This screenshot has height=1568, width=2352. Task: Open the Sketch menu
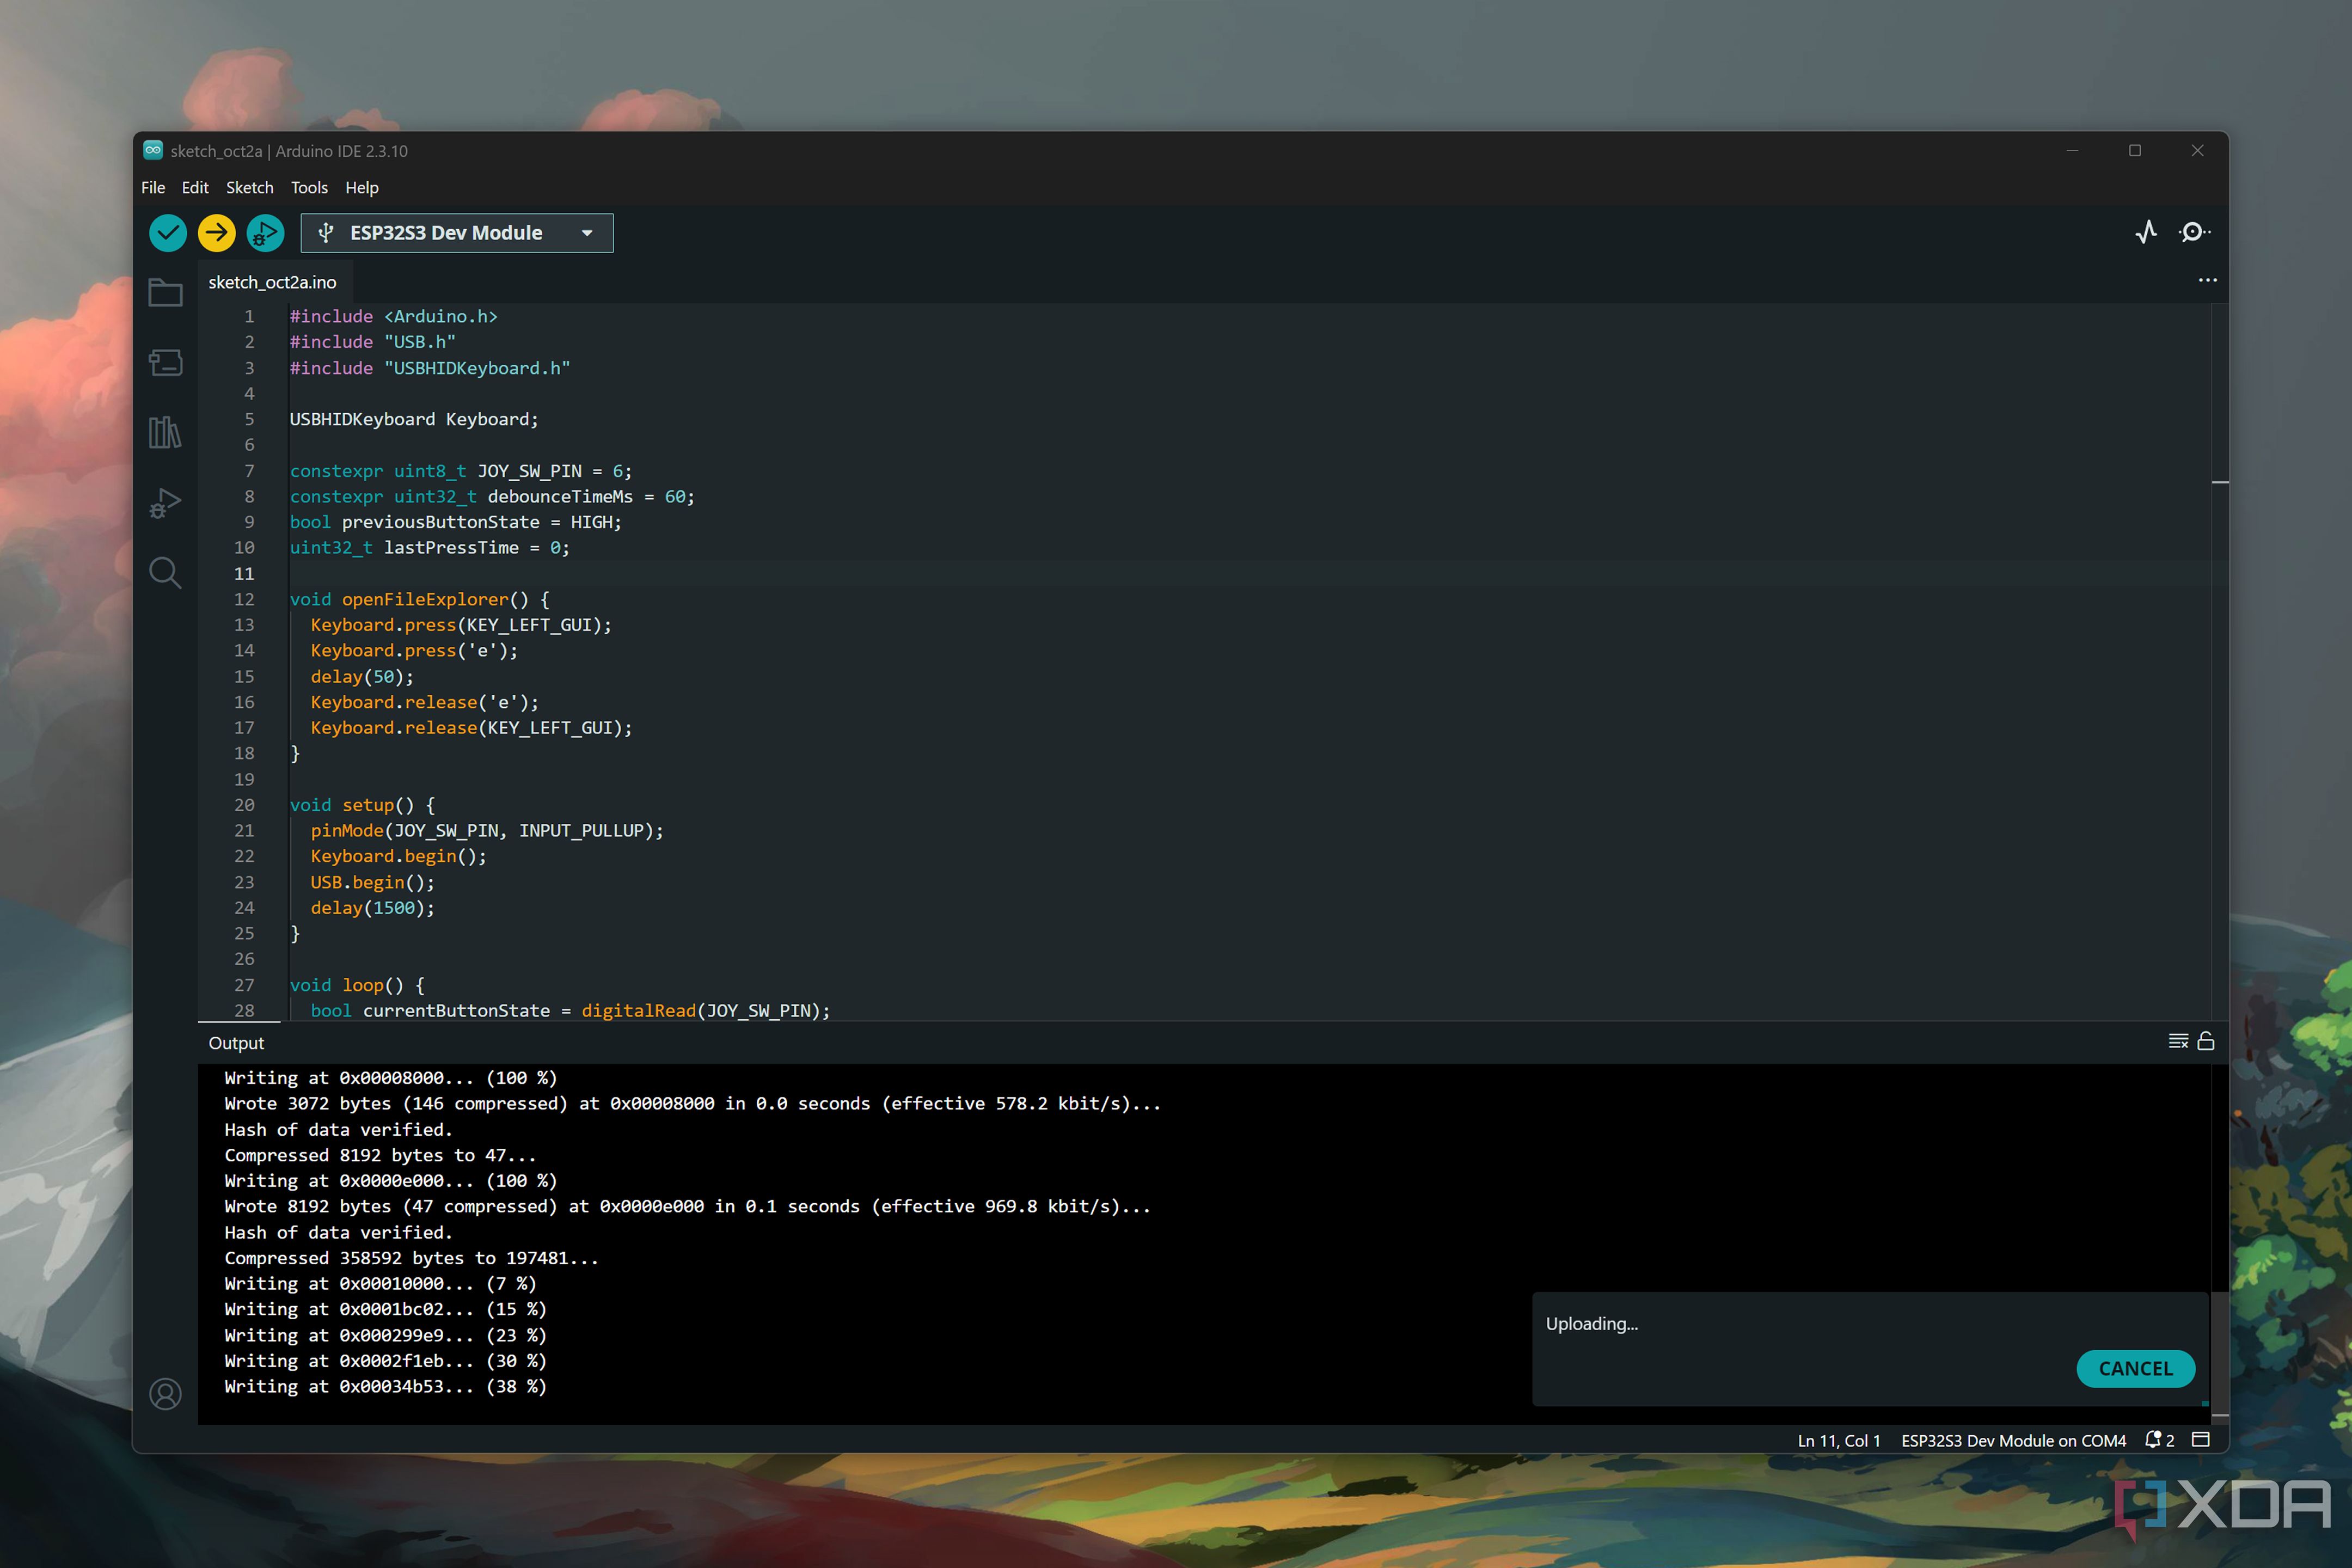[249, 187]
